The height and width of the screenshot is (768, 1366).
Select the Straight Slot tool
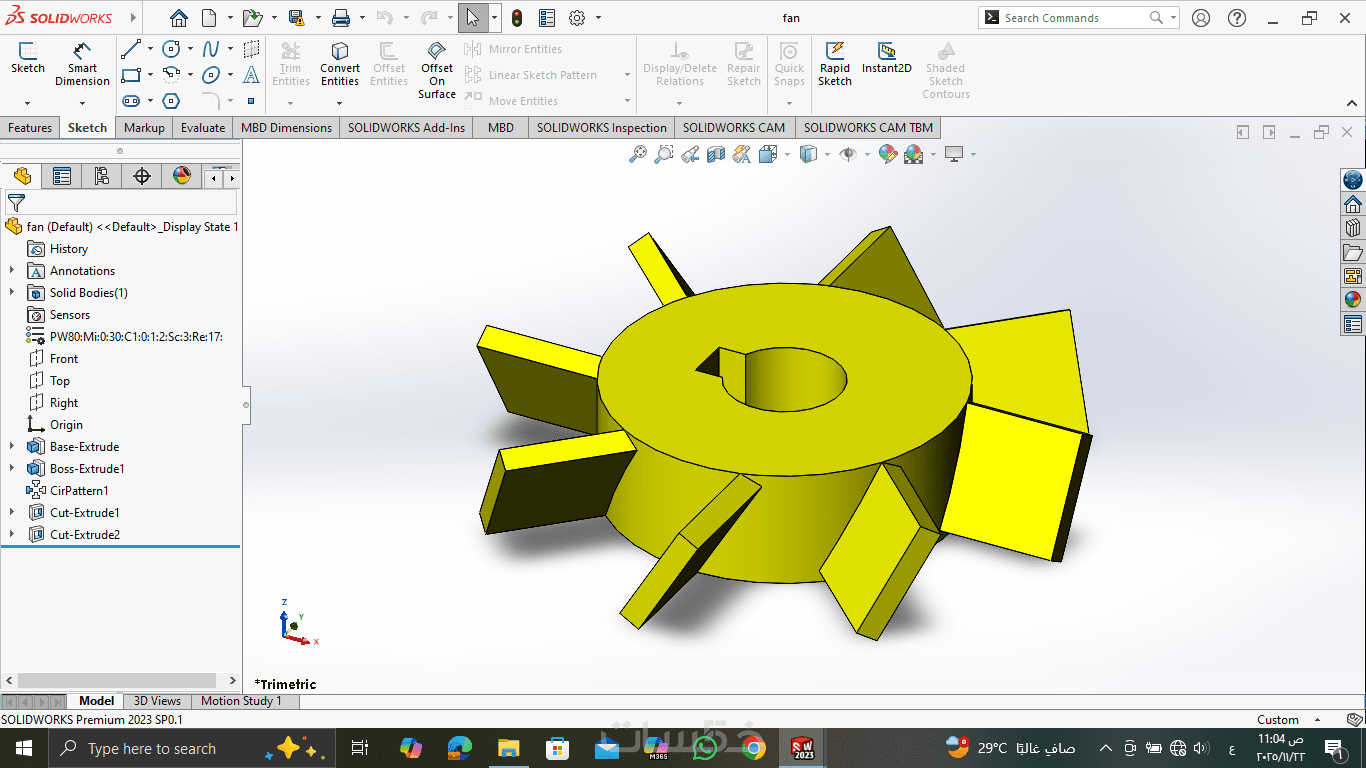coord(131,101)
